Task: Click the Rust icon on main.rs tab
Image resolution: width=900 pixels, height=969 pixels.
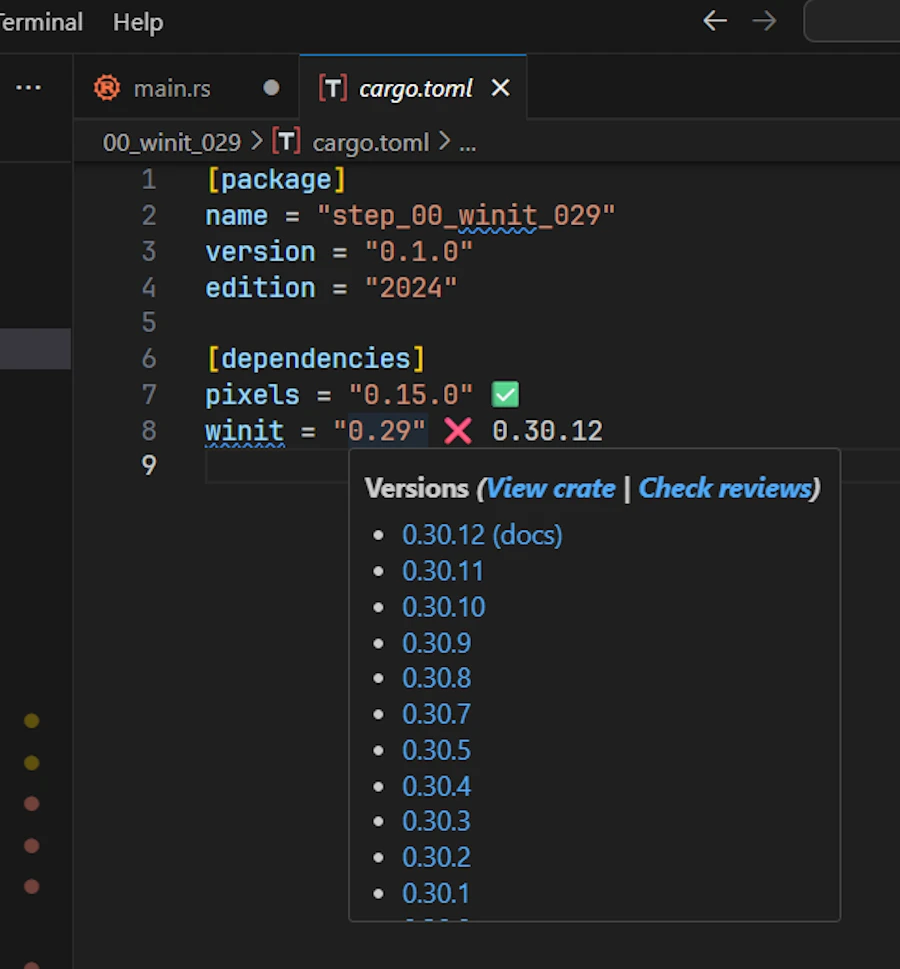Action: pos(106,88)
